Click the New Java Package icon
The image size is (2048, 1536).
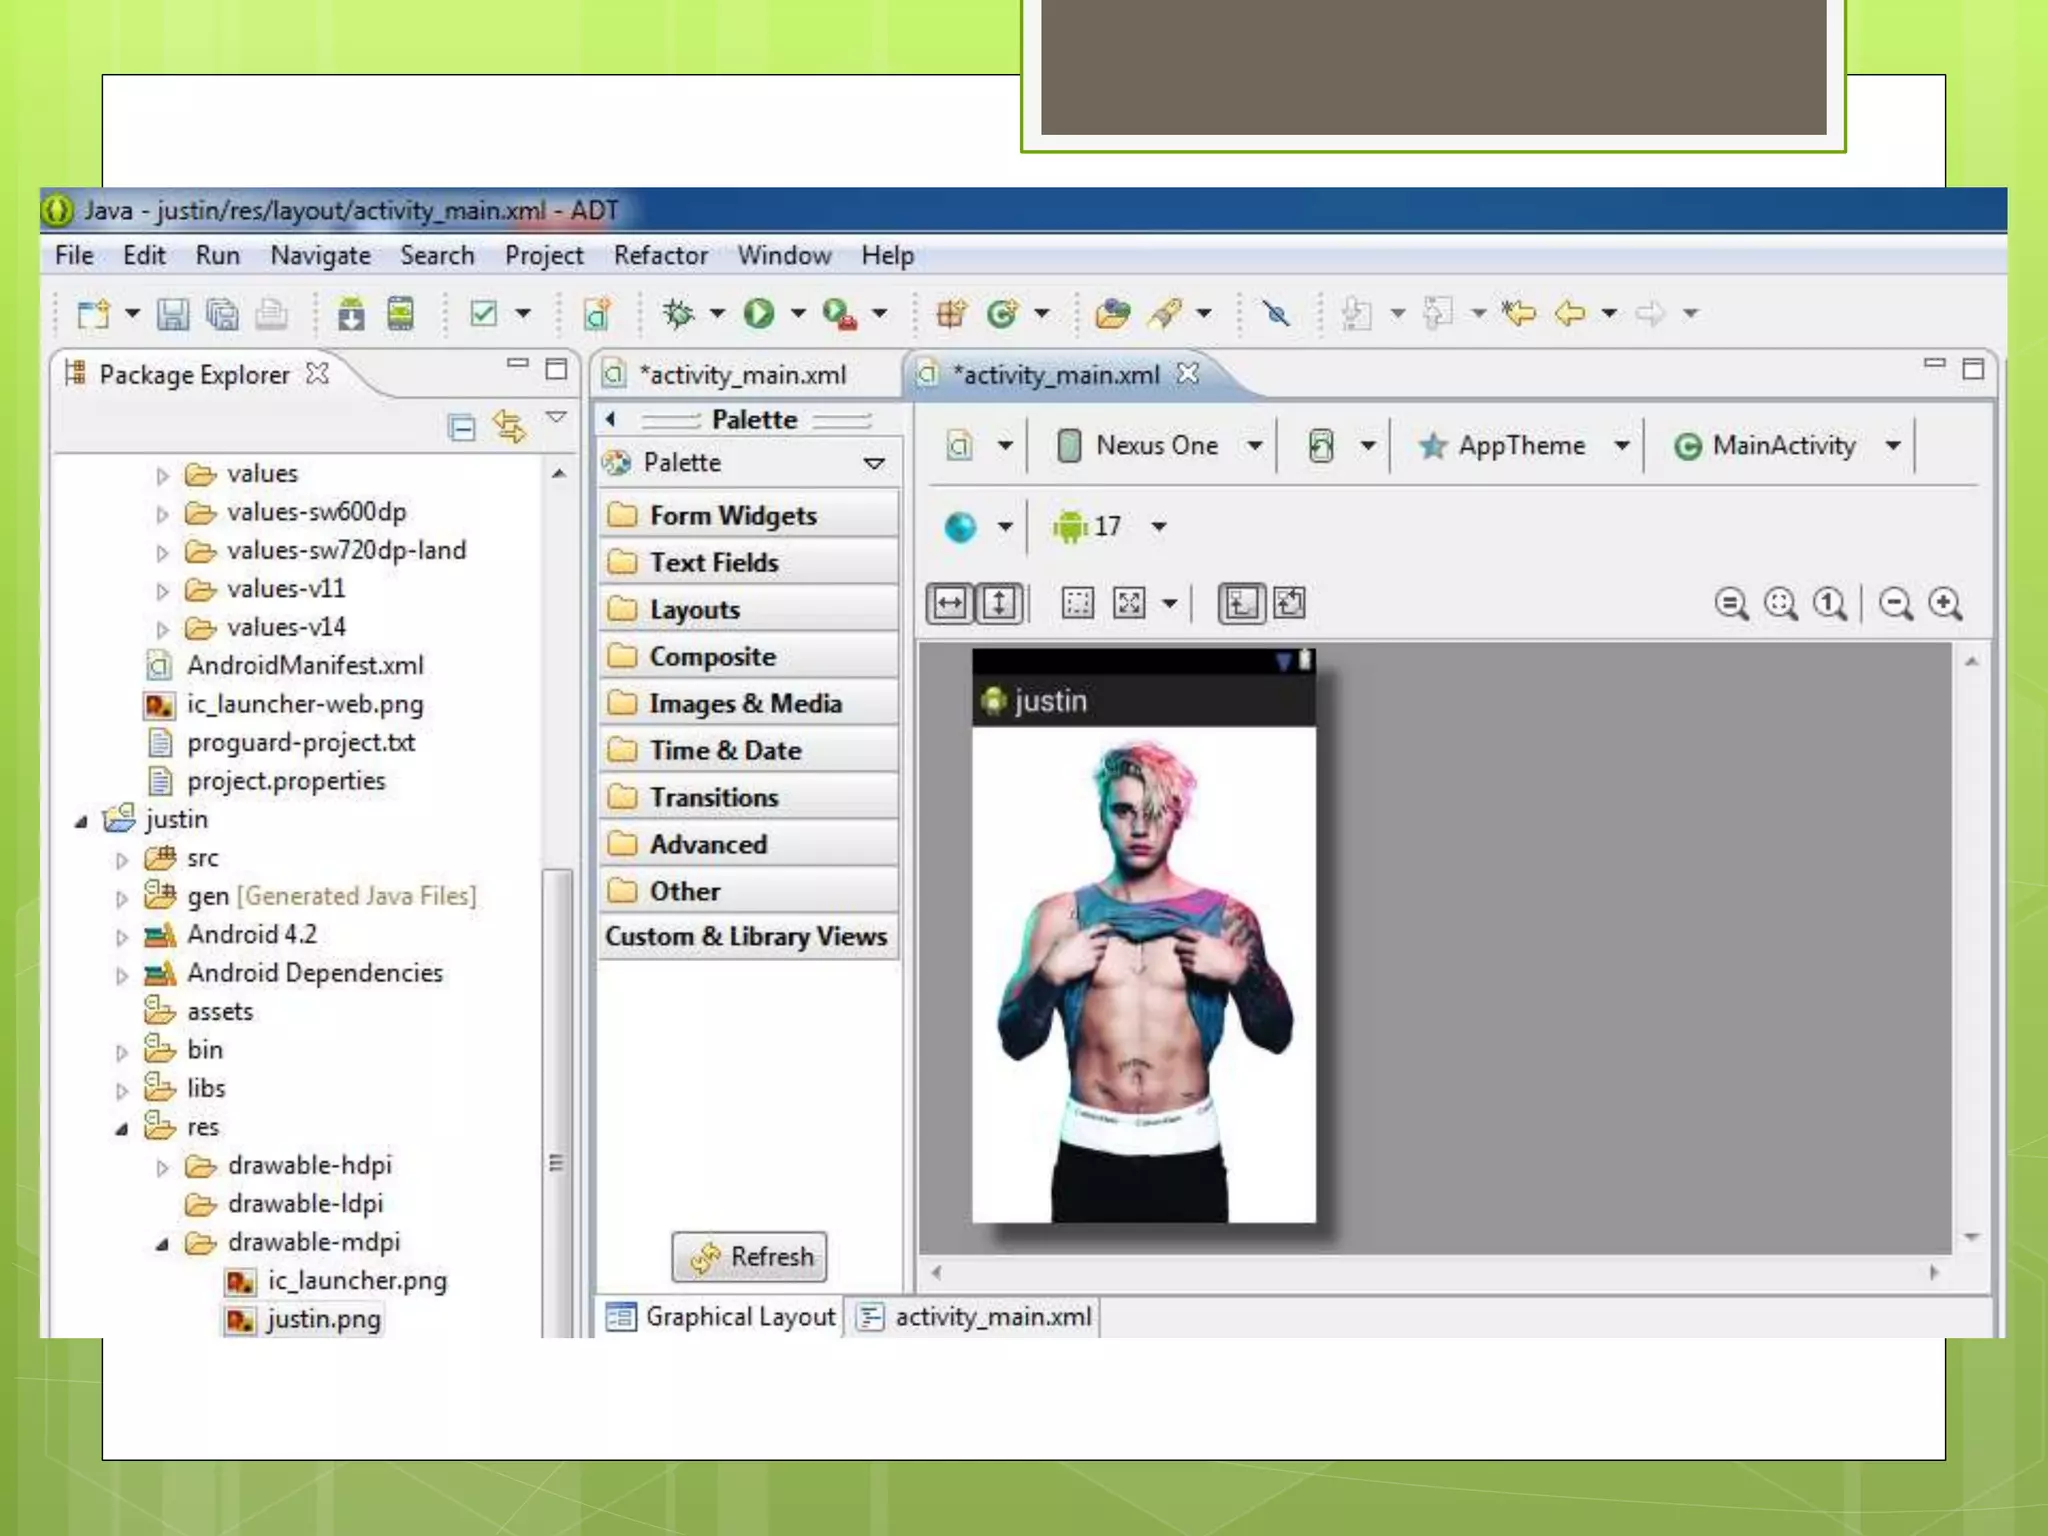(x=951, y=314)
